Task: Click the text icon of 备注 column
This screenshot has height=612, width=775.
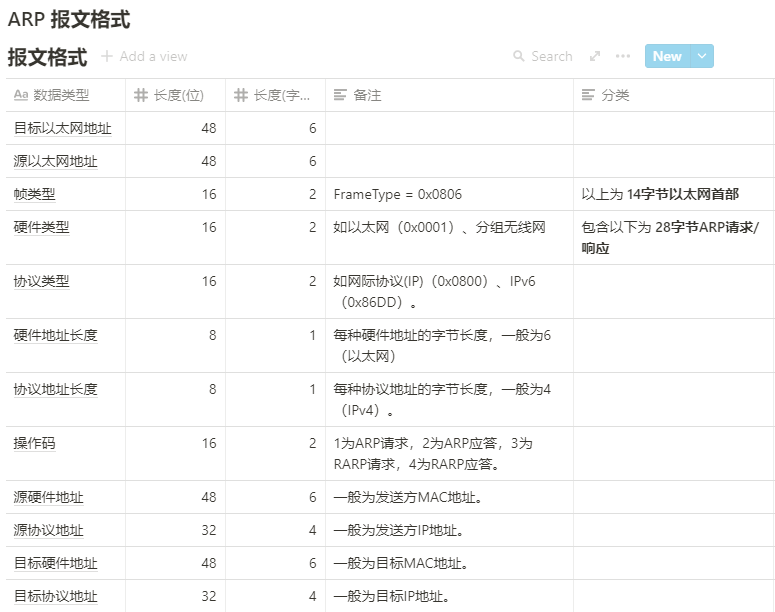Action: tap(341, 96)
